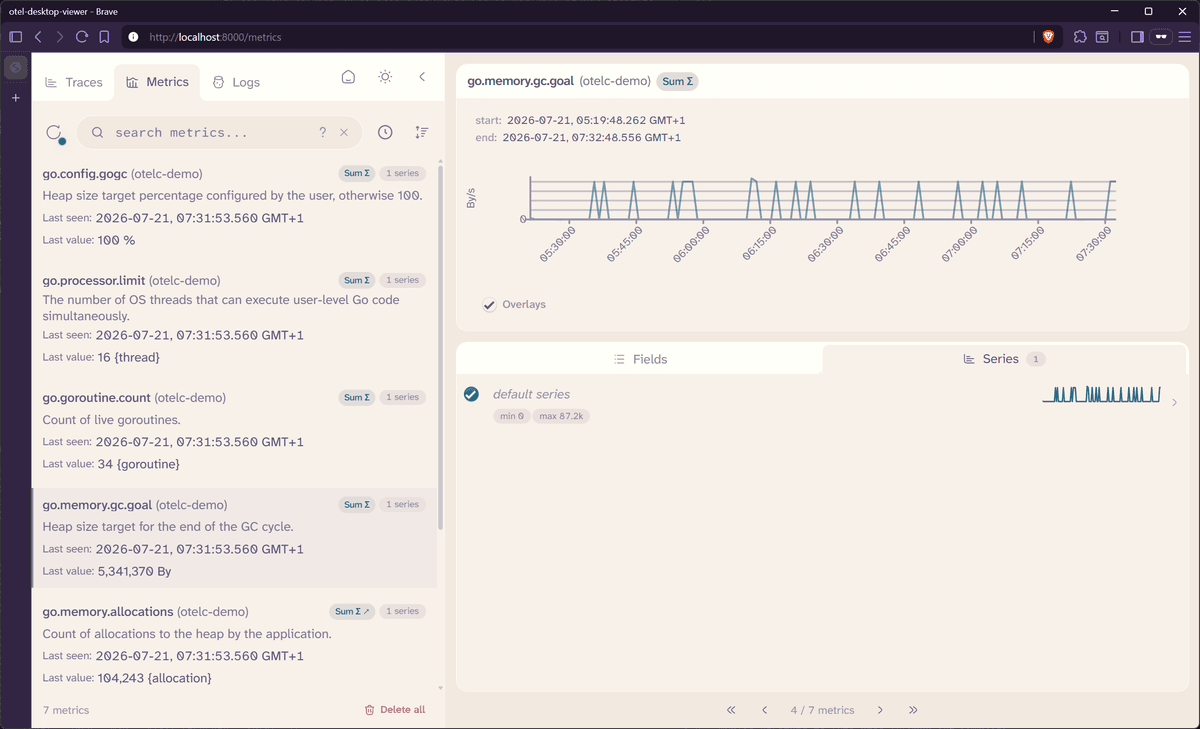The width and height of the screenshot is (1200, 729).
Task: Toggle light/dark theme sun icon
Action: point(385,77)
